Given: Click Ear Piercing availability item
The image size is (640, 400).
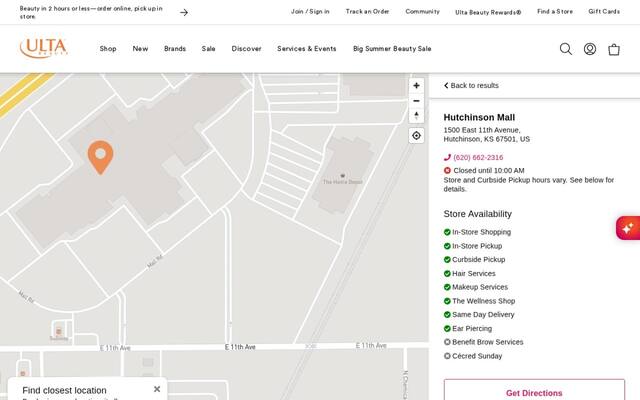Looking at the screenshot, I should 468,329.
